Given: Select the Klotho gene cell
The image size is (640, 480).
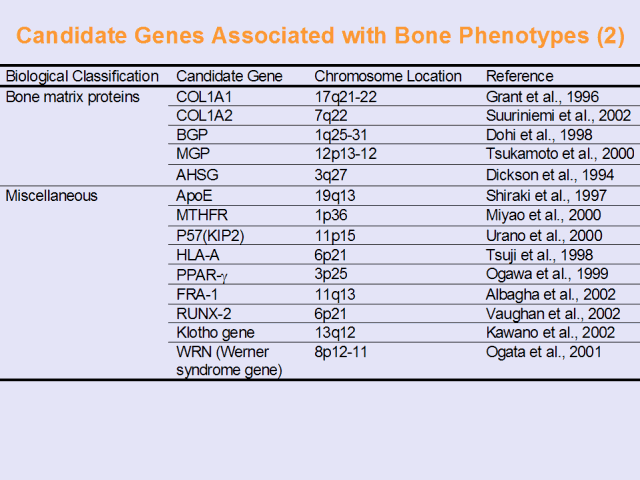Looking at the screenshot, I should (x=213, y=332).
